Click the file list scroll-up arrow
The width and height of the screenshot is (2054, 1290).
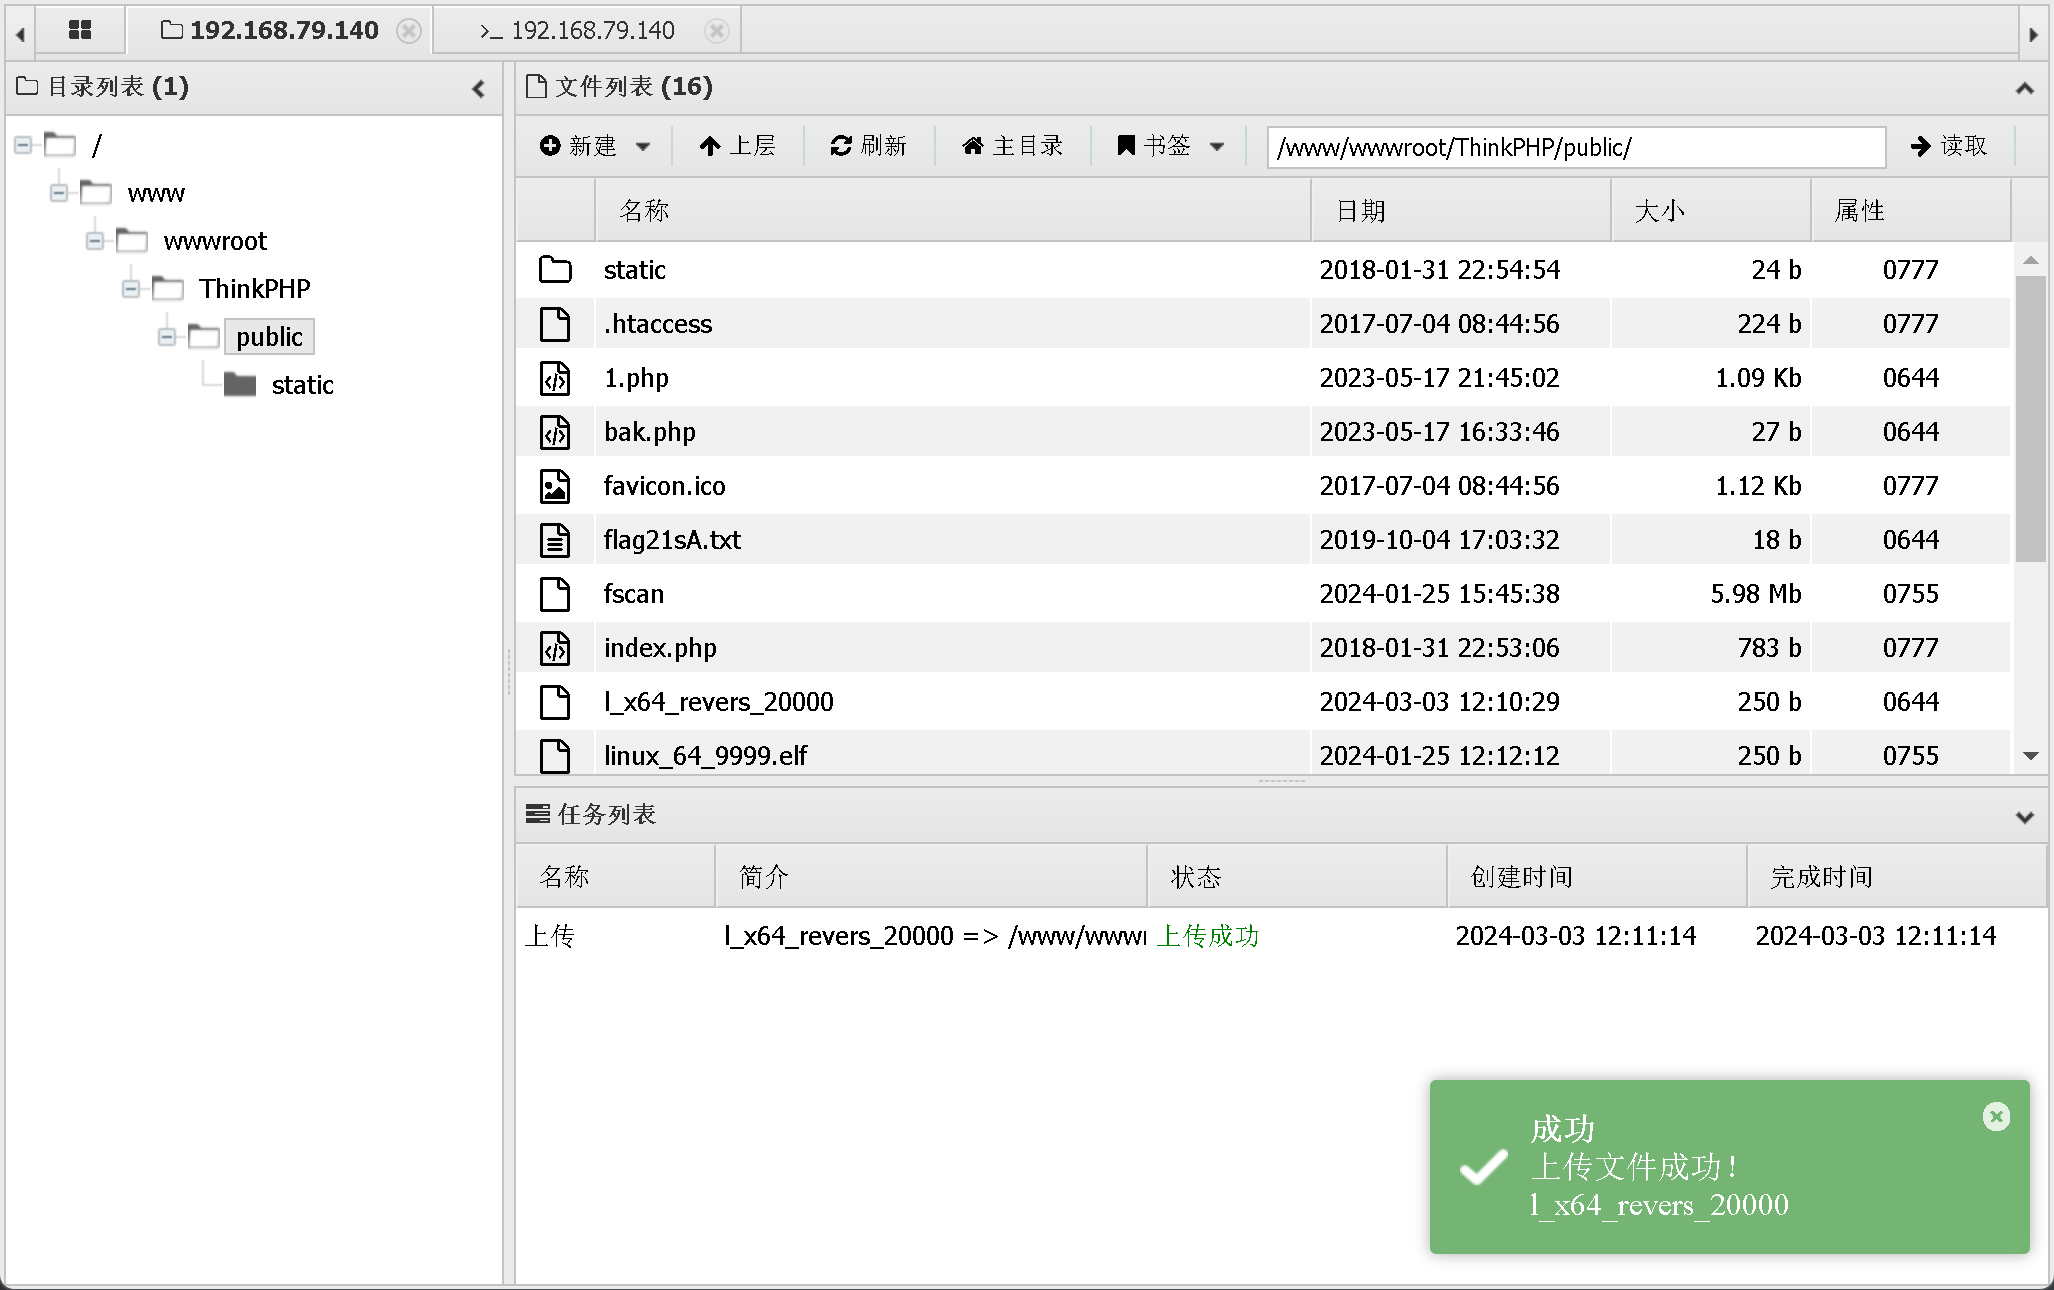pyautogui.click(x=2030, y=260)
